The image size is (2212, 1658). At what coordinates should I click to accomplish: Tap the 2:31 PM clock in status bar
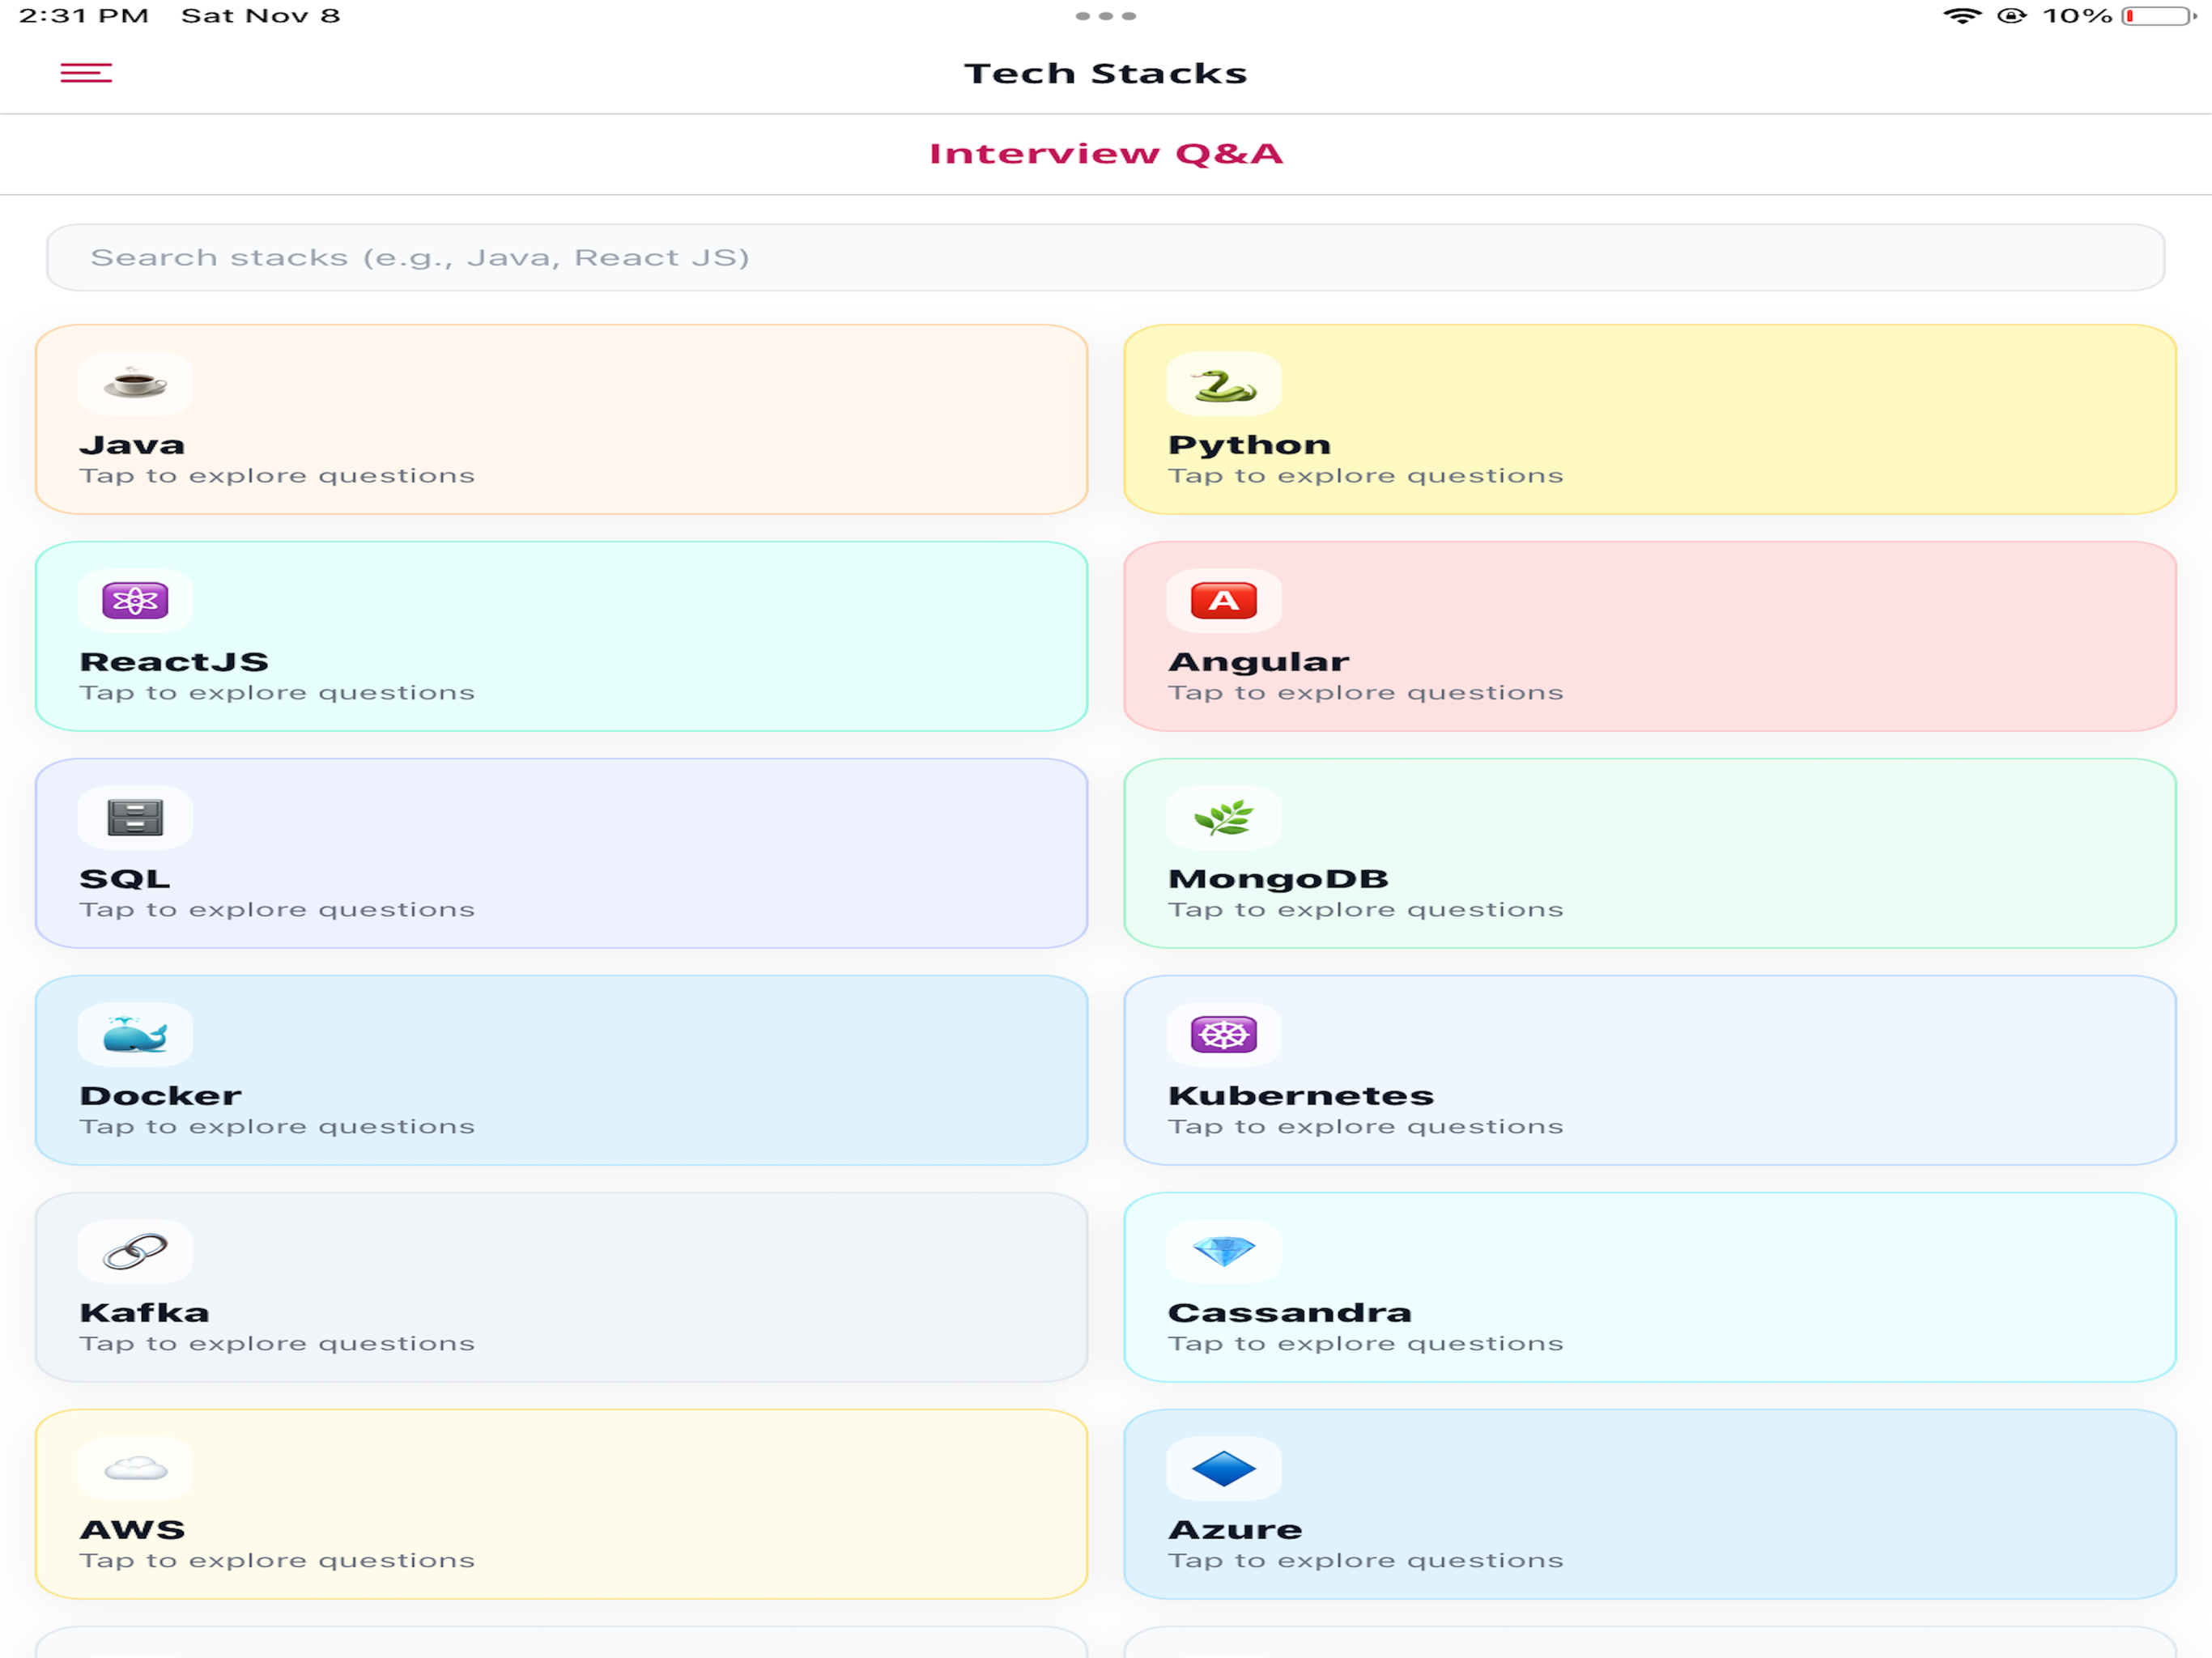(84, 16)
